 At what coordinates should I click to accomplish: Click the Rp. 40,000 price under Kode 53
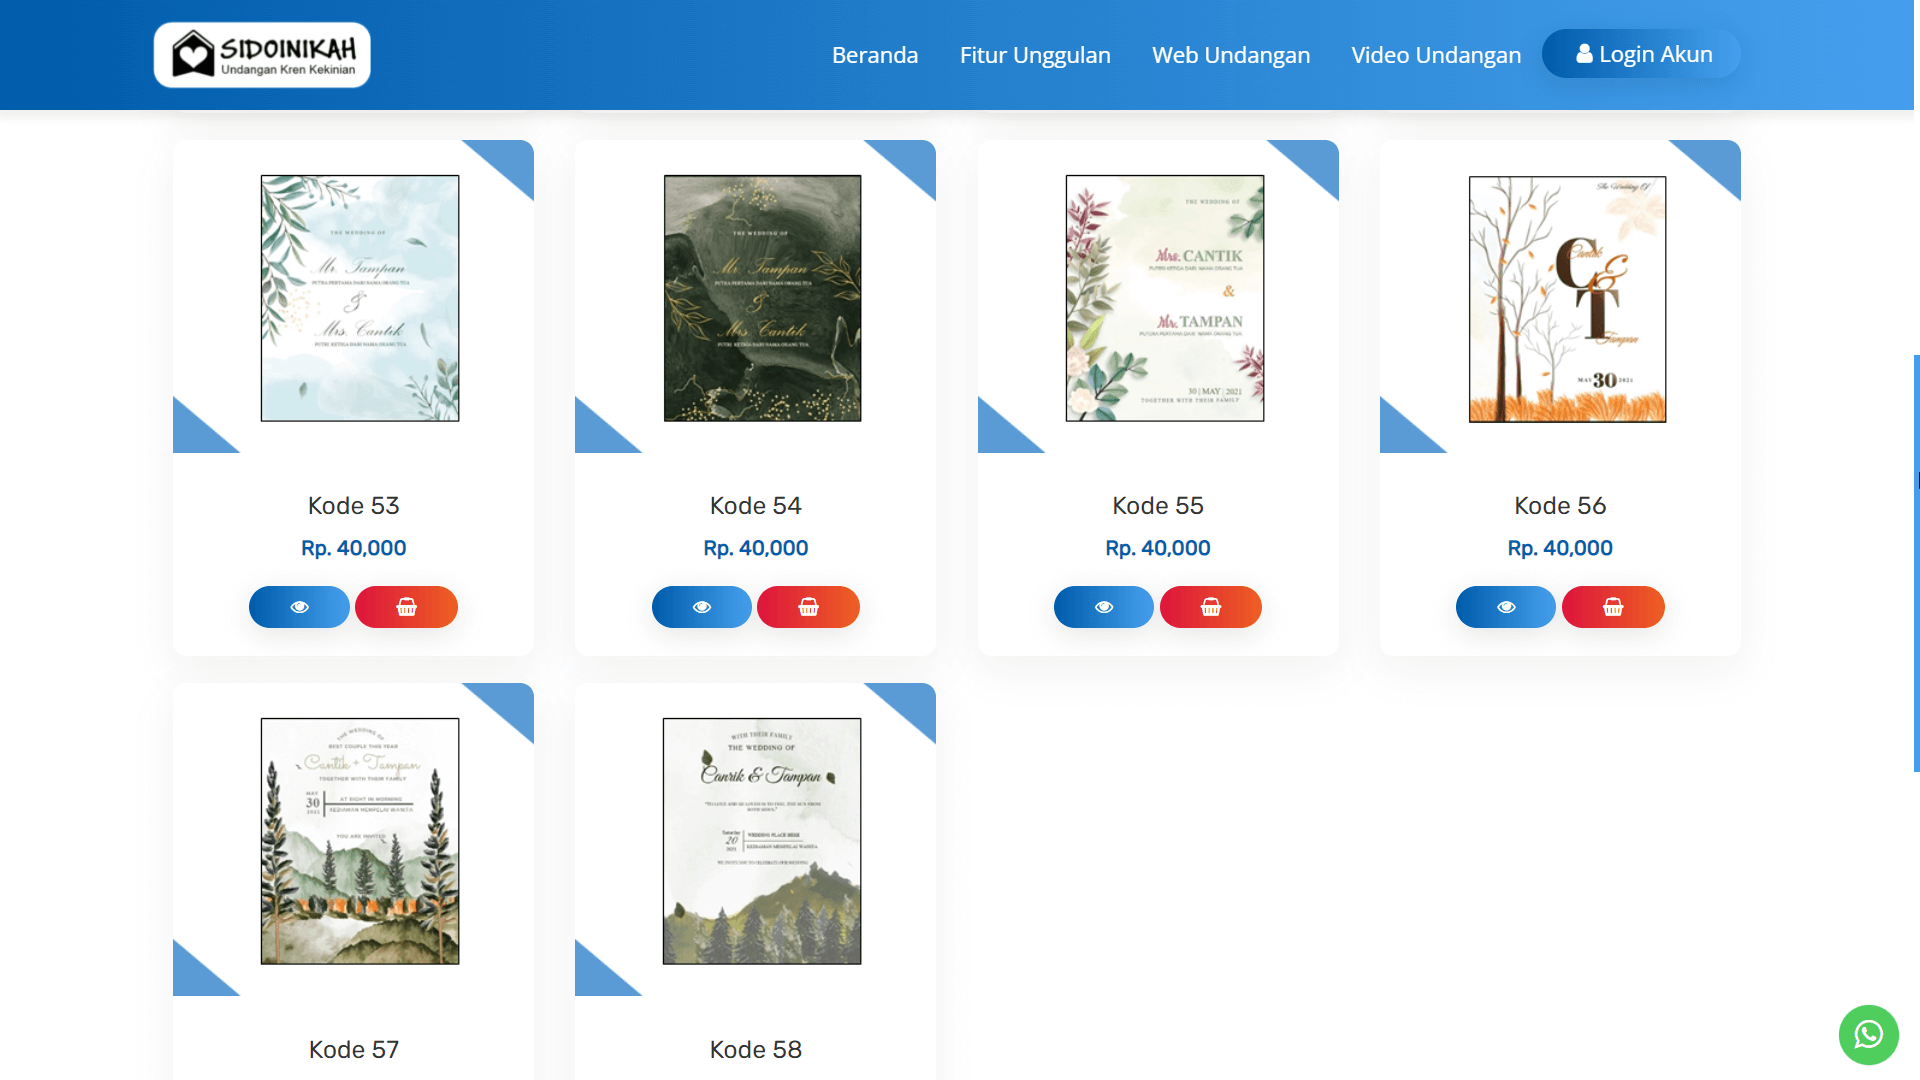tap(353, 547)
